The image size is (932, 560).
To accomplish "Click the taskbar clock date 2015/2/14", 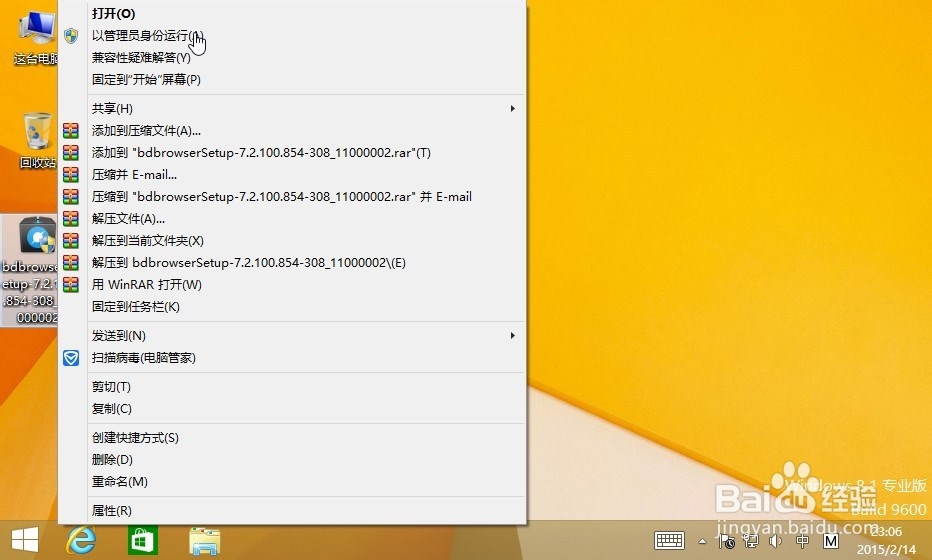I will pos(886,550).
